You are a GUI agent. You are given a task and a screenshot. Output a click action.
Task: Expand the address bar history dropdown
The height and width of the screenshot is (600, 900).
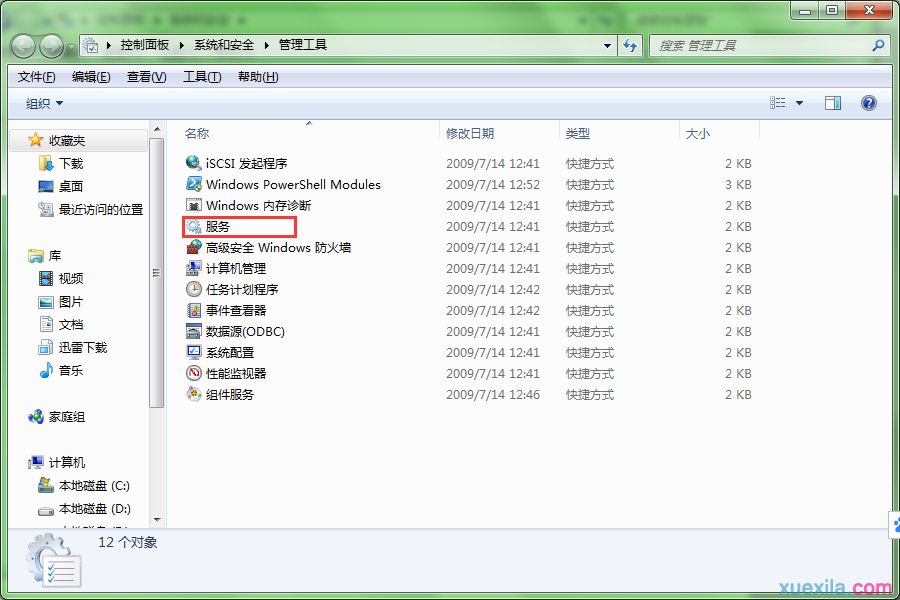click(607, 45)
